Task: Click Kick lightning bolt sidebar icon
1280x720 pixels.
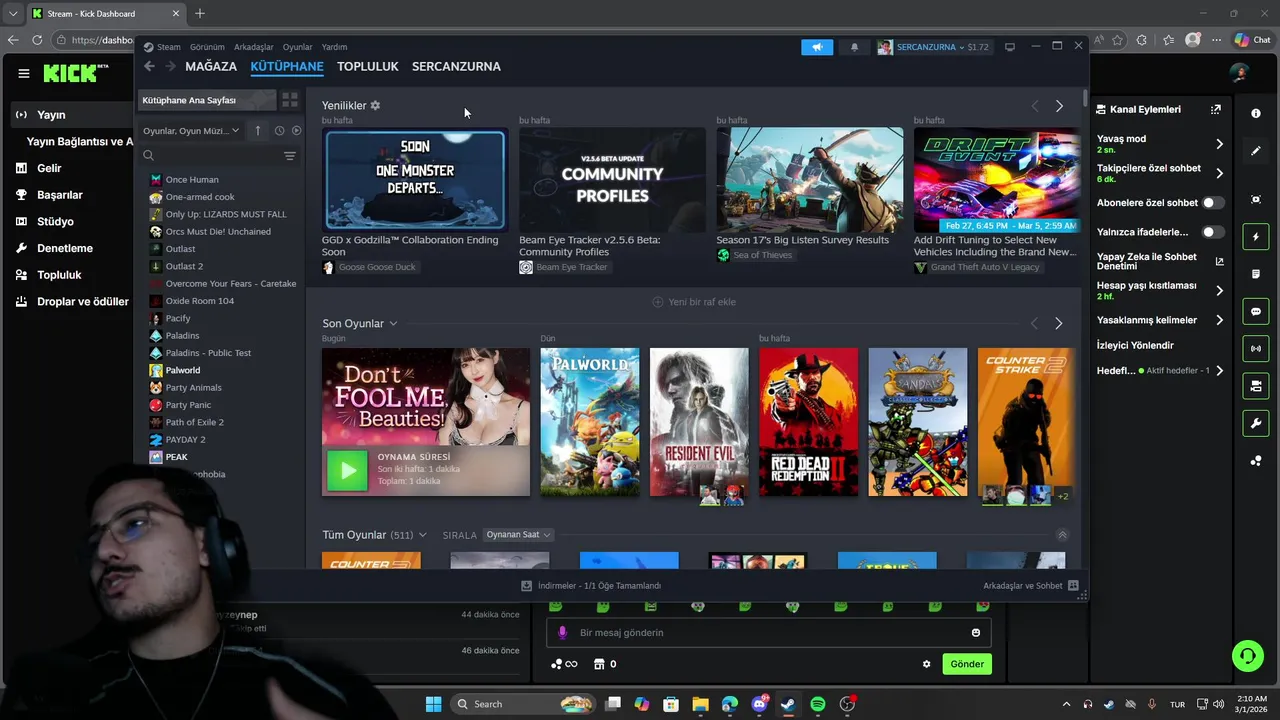Action: (x=1256, y=237)
